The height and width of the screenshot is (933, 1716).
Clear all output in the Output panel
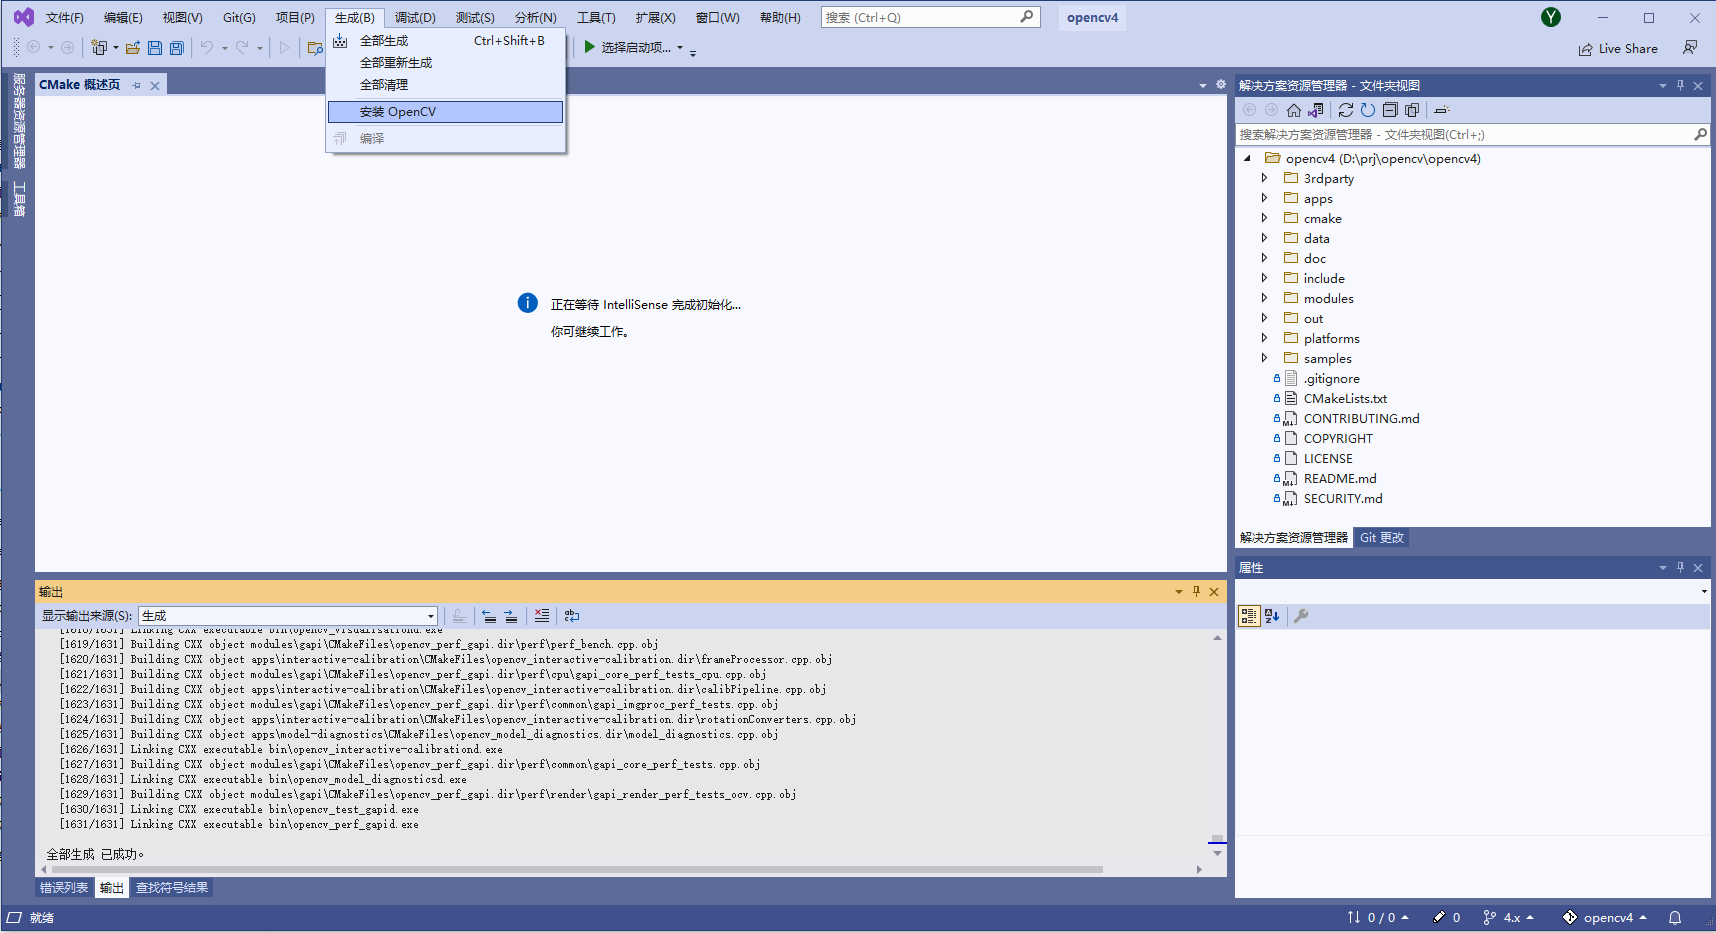click(x=541, y=616)
